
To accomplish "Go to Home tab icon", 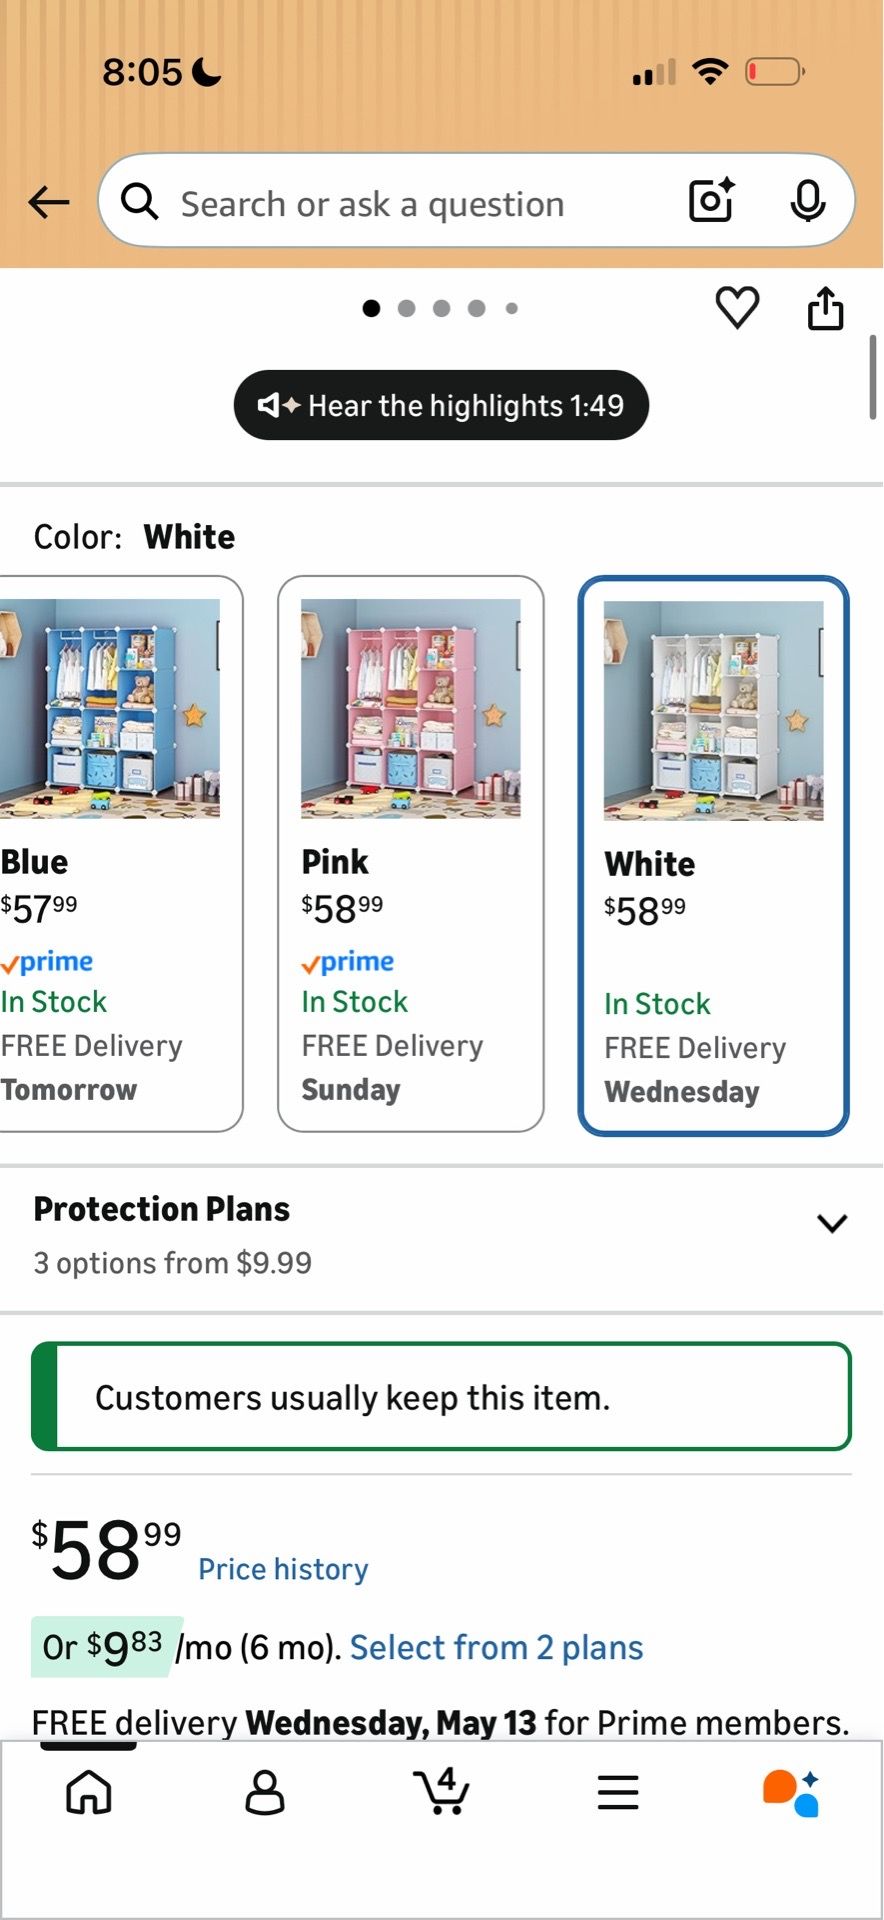I will [89, 1792].
